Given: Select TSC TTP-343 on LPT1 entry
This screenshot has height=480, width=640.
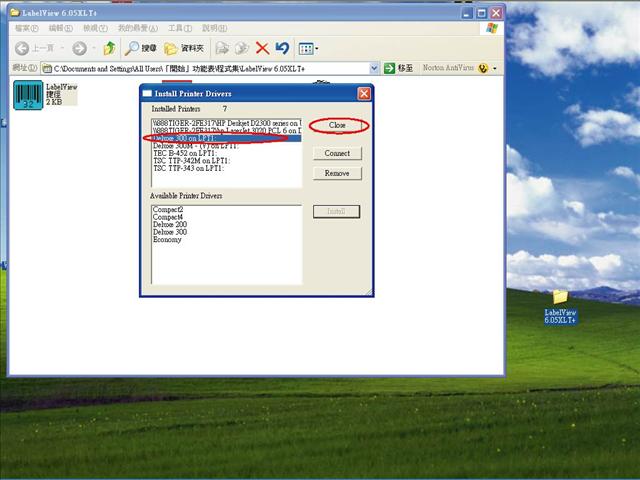Looking at the screenshot, I should click(x=227, y=168).
